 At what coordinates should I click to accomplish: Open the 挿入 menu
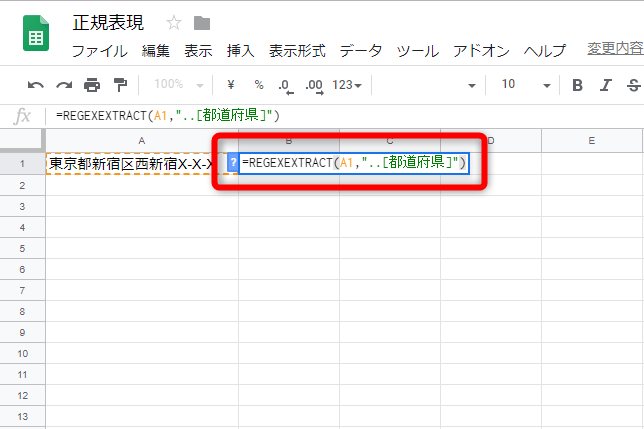(x=241, y=51)
